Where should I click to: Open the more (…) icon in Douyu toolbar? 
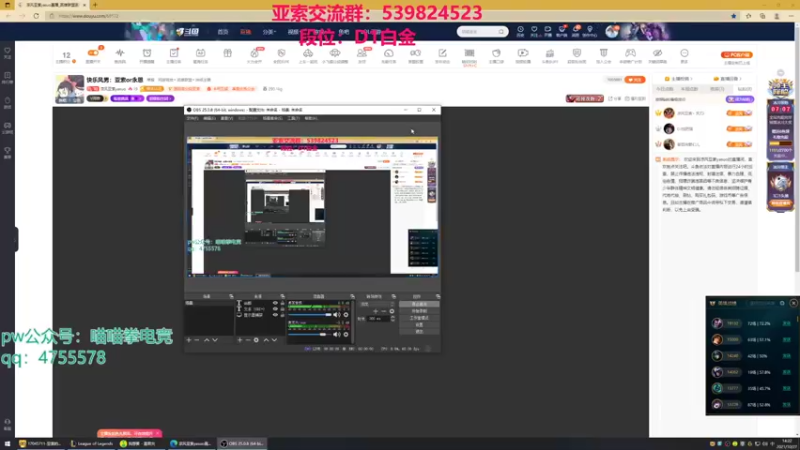pos(684,53)
